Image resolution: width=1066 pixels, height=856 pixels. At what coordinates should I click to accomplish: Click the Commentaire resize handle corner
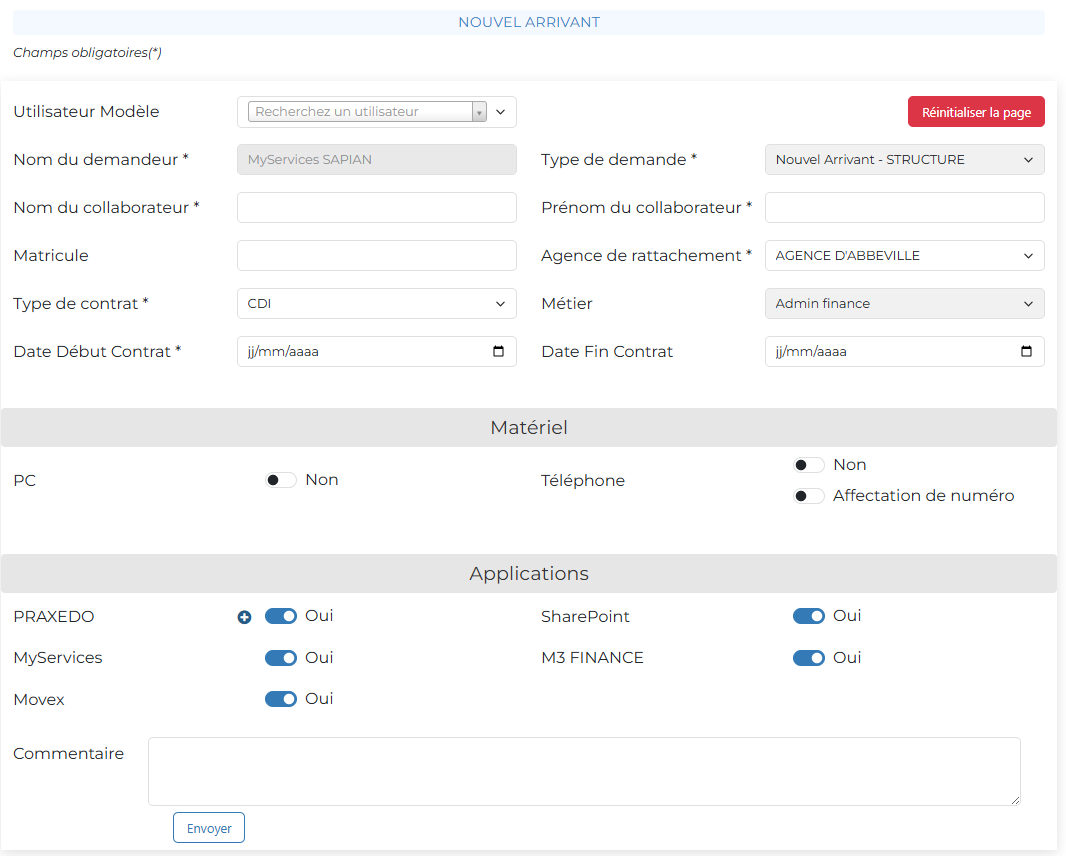click(x=1015, y=800)
